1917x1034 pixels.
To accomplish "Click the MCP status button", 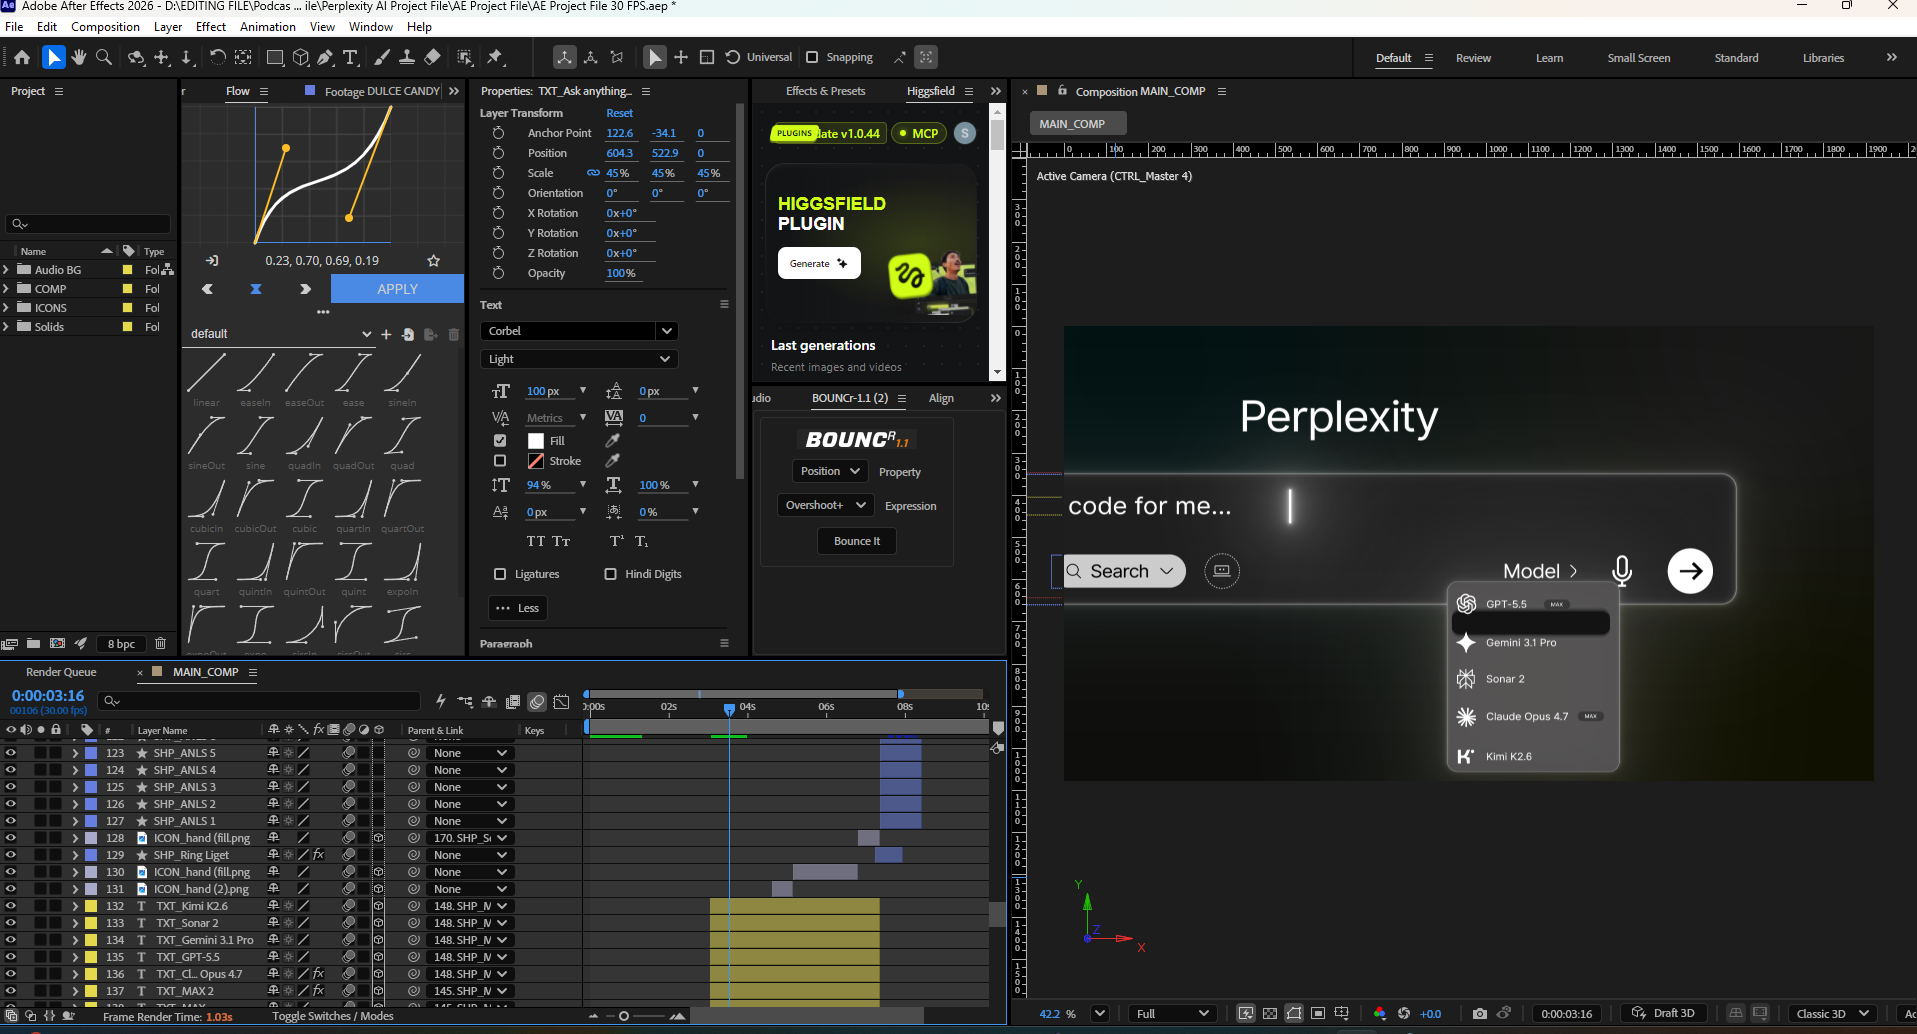I will click(918, 133).
